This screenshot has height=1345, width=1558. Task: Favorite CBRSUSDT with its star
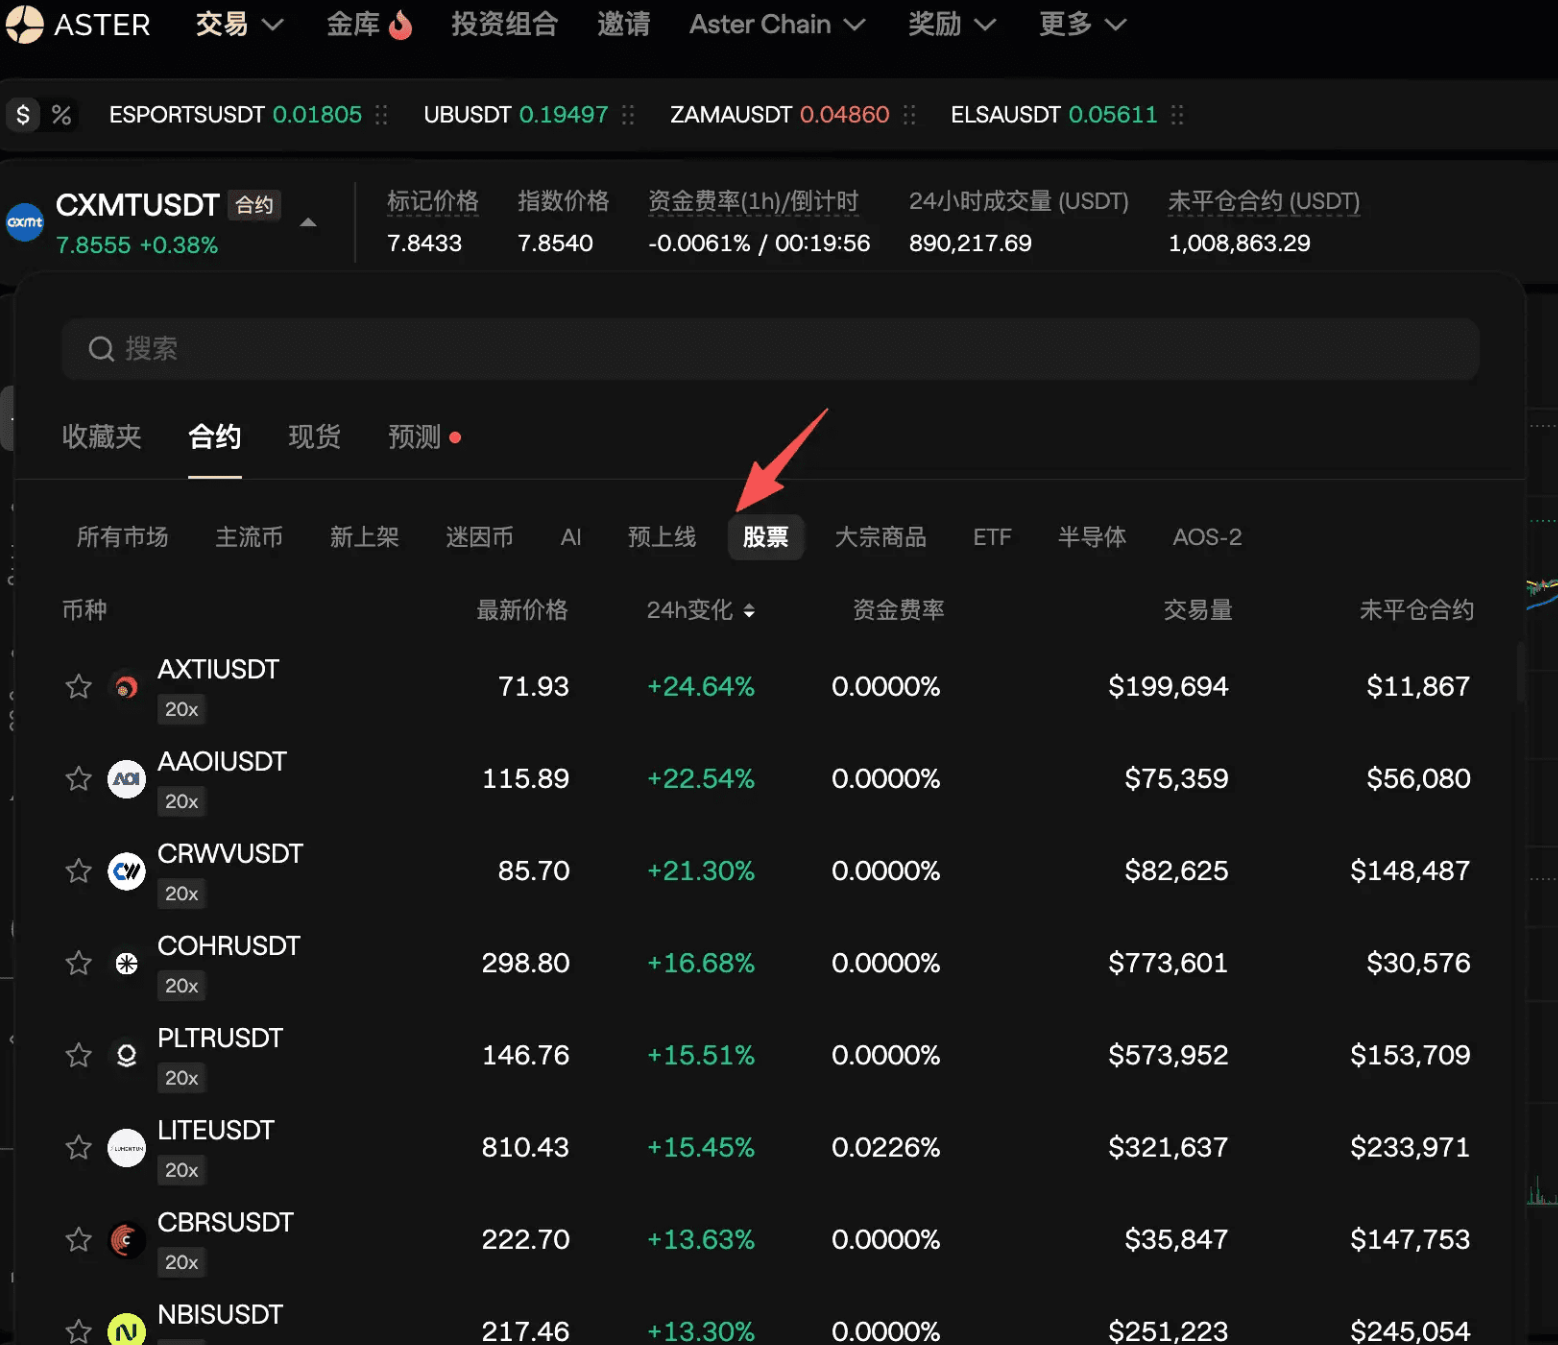click(x=79, y=1239)
